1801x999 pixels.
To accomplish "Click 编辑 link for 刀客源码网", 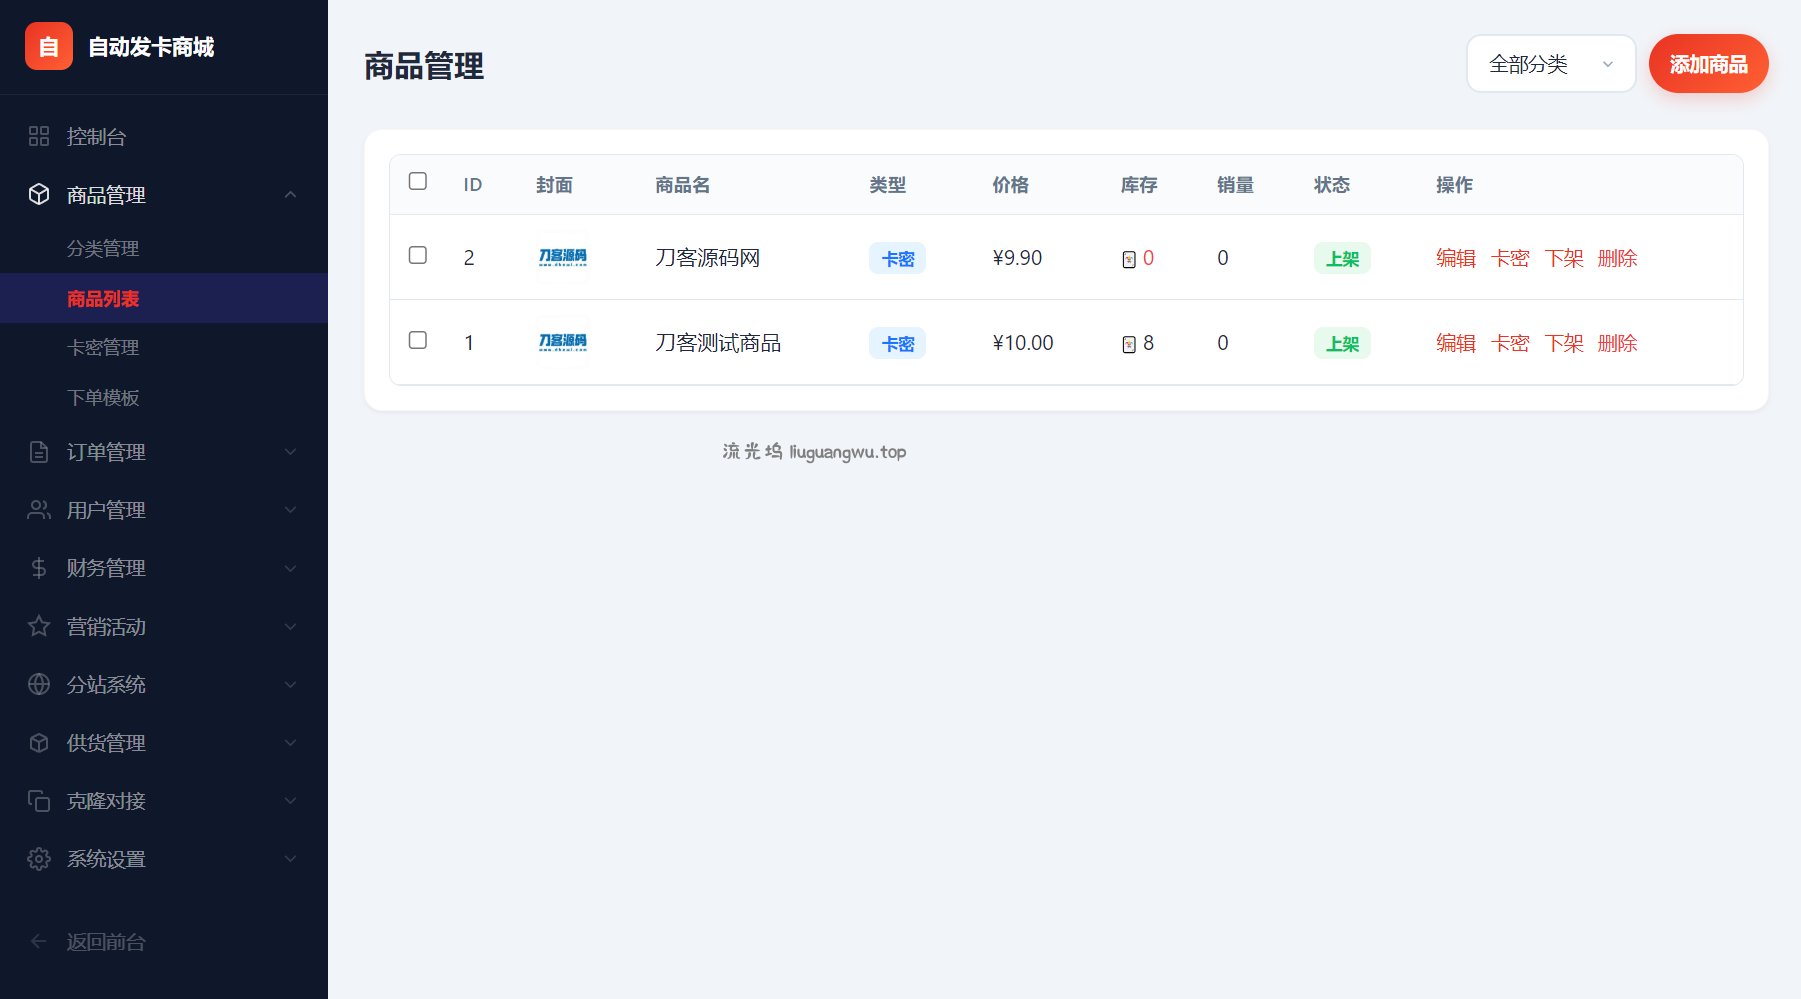I will pyautogui.click(x=1455, y=258).
